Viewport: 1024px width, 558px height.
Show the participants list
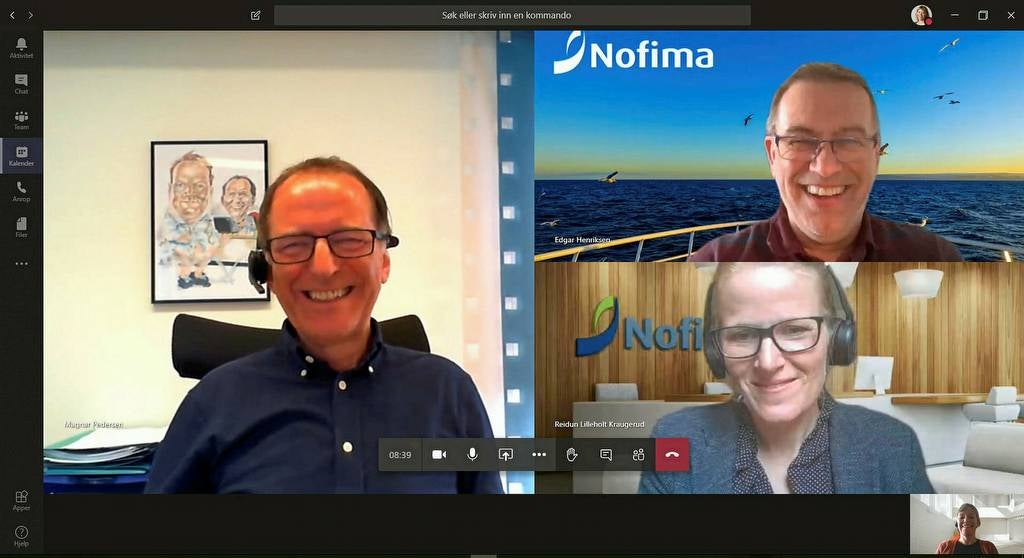point(639,454)
